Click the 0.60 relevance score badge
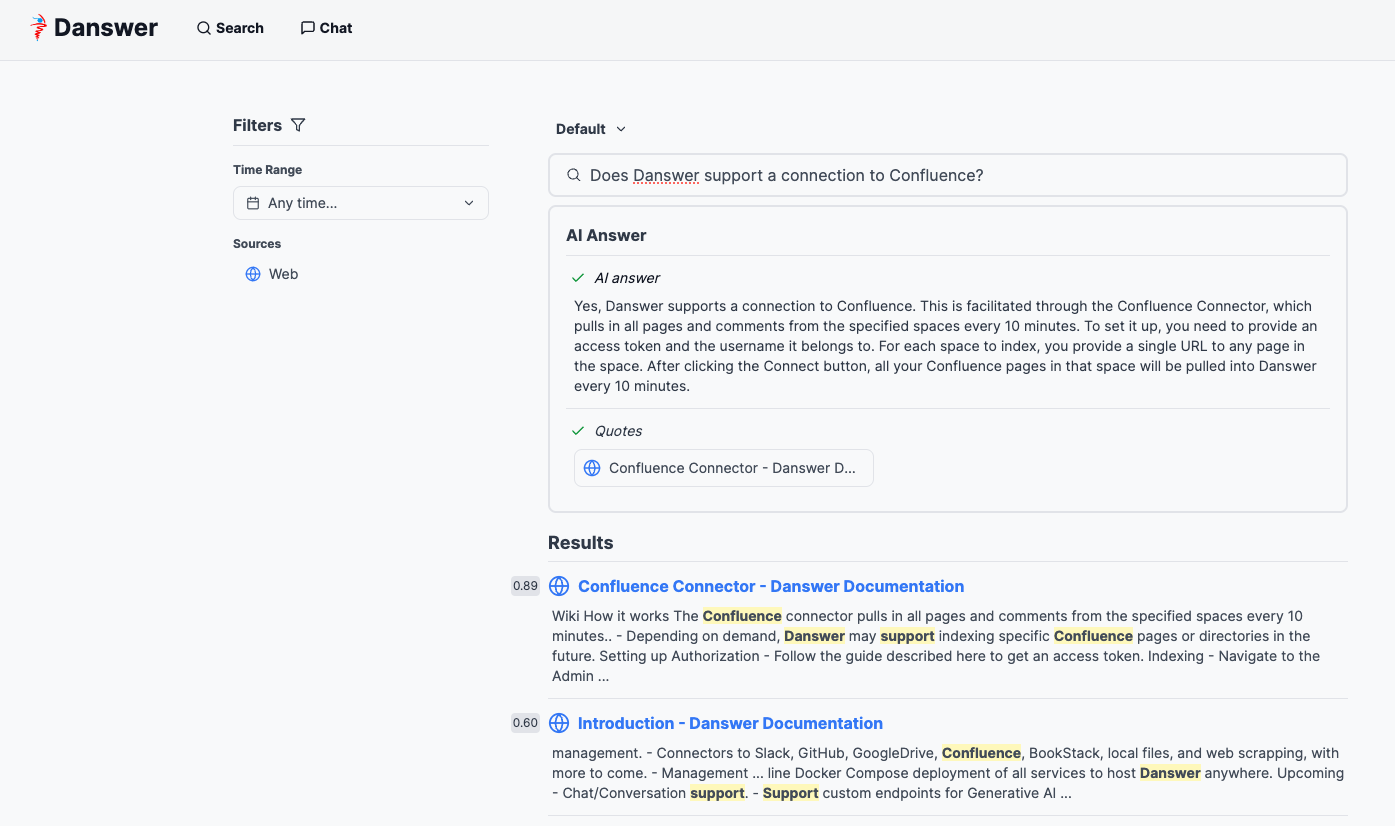This screenshot has width=1395, height=826. (x=525, y=723)
